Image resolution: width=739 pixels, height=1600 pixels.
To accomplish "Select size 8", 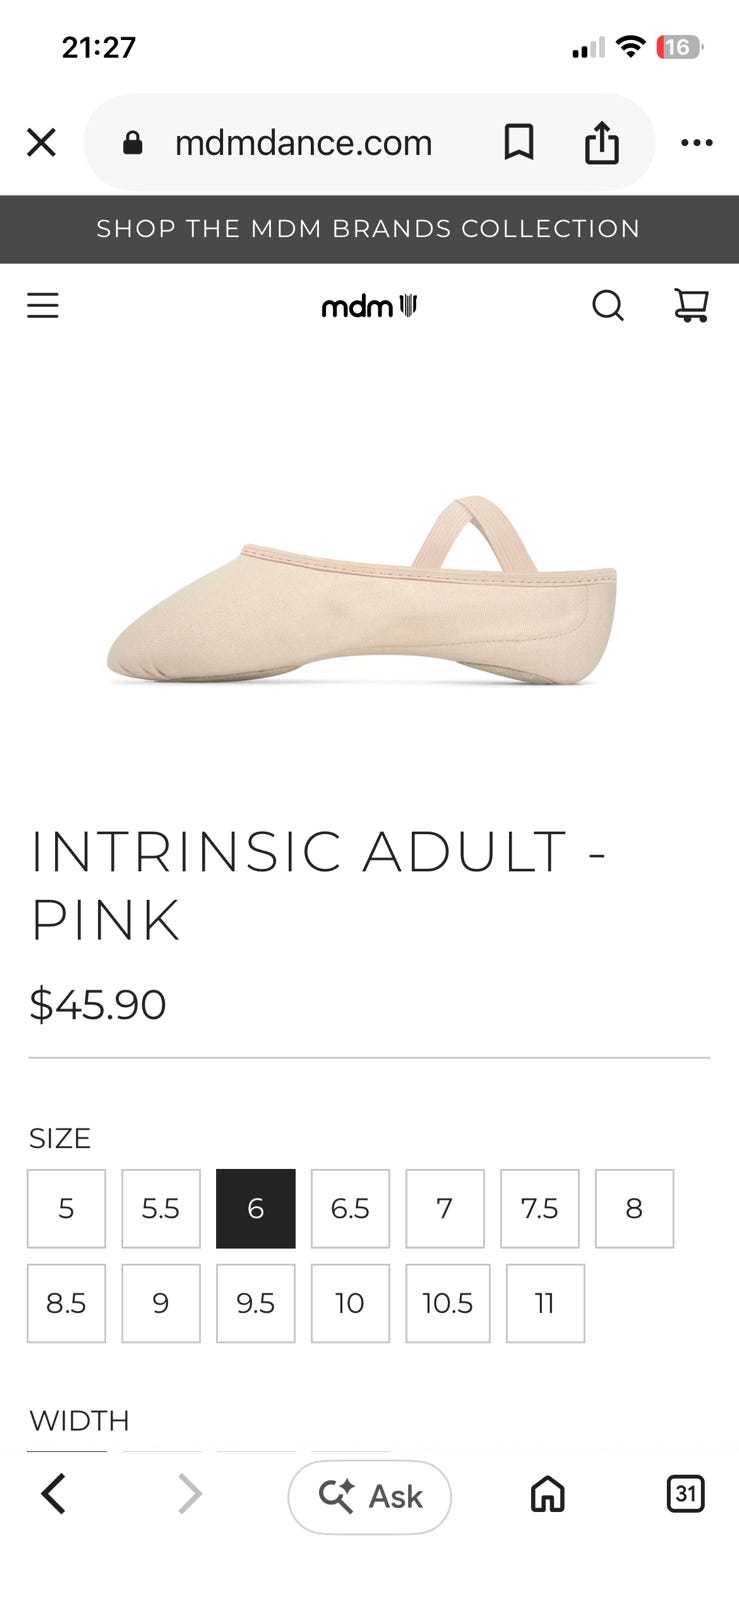I will pos(634,1208).
